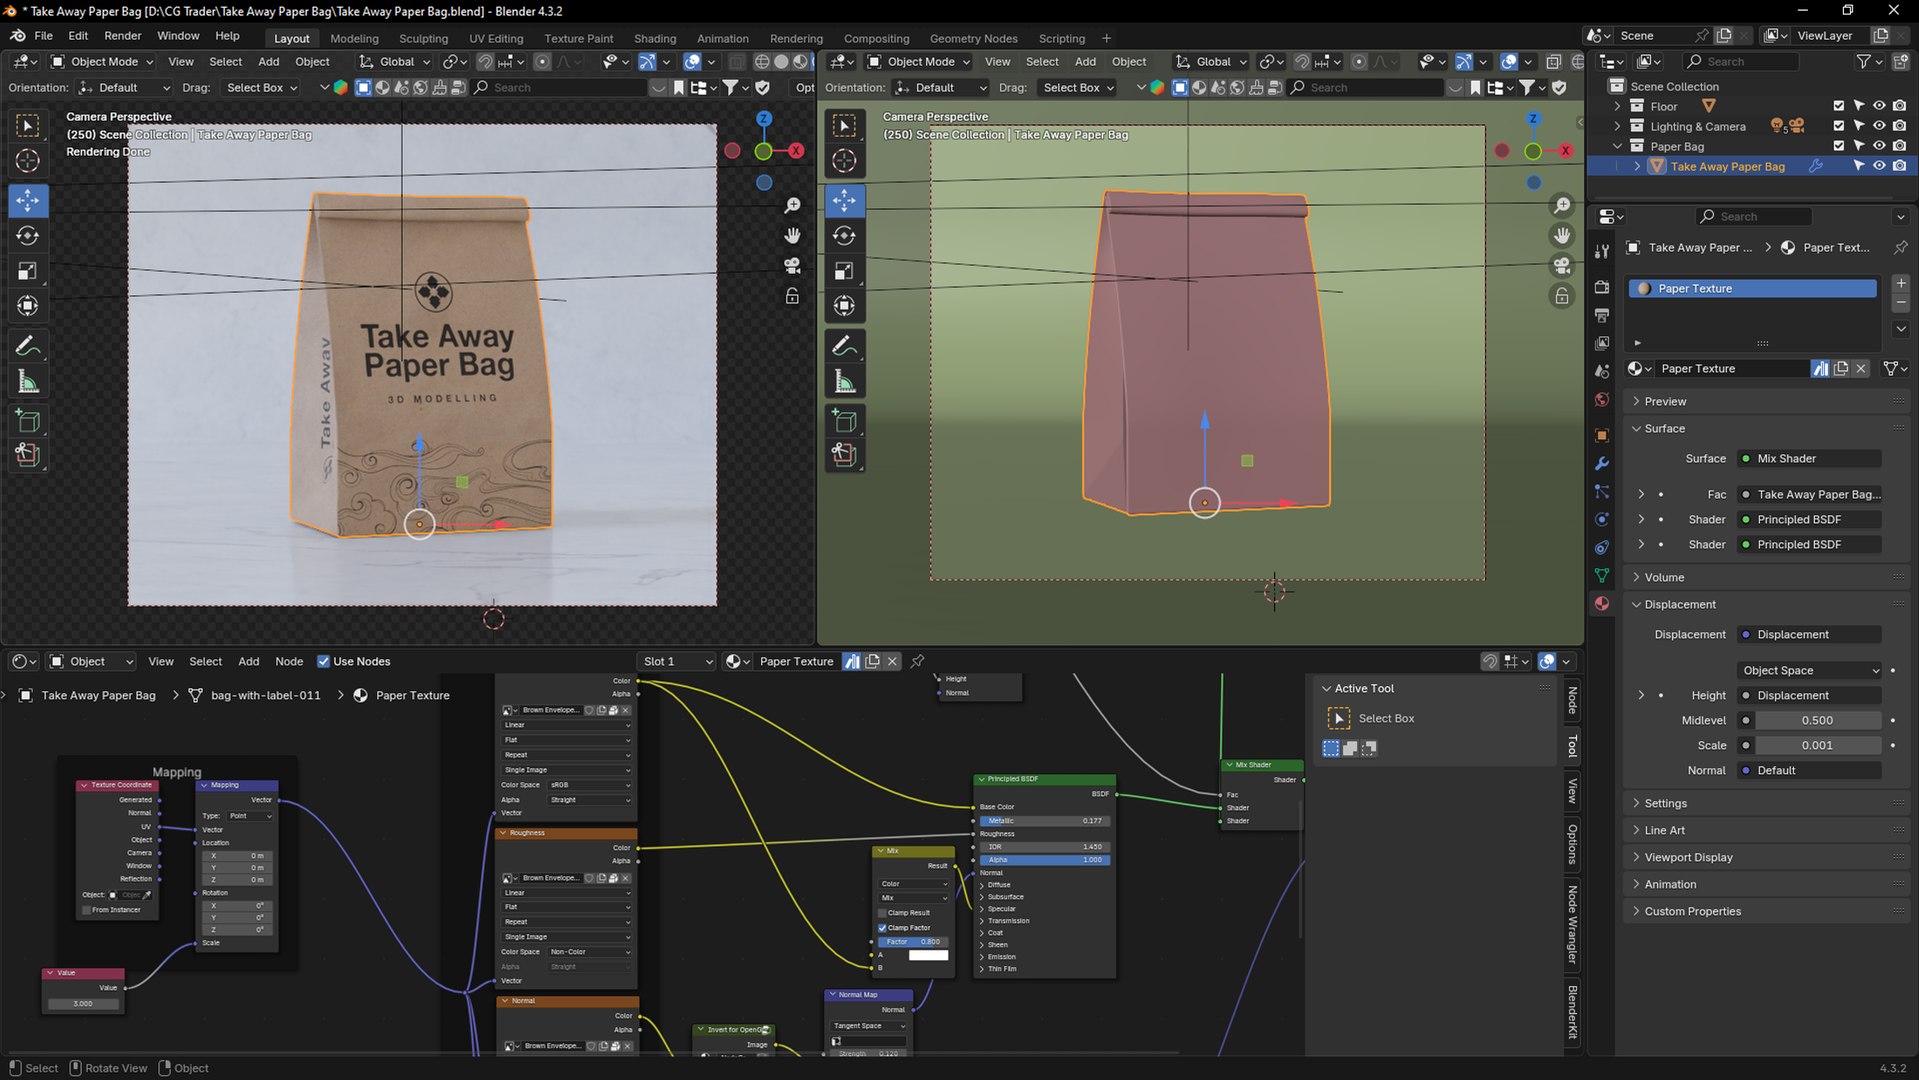
Task: Open Object Space displacement dropdown
Action: [x=1809, y=671]
